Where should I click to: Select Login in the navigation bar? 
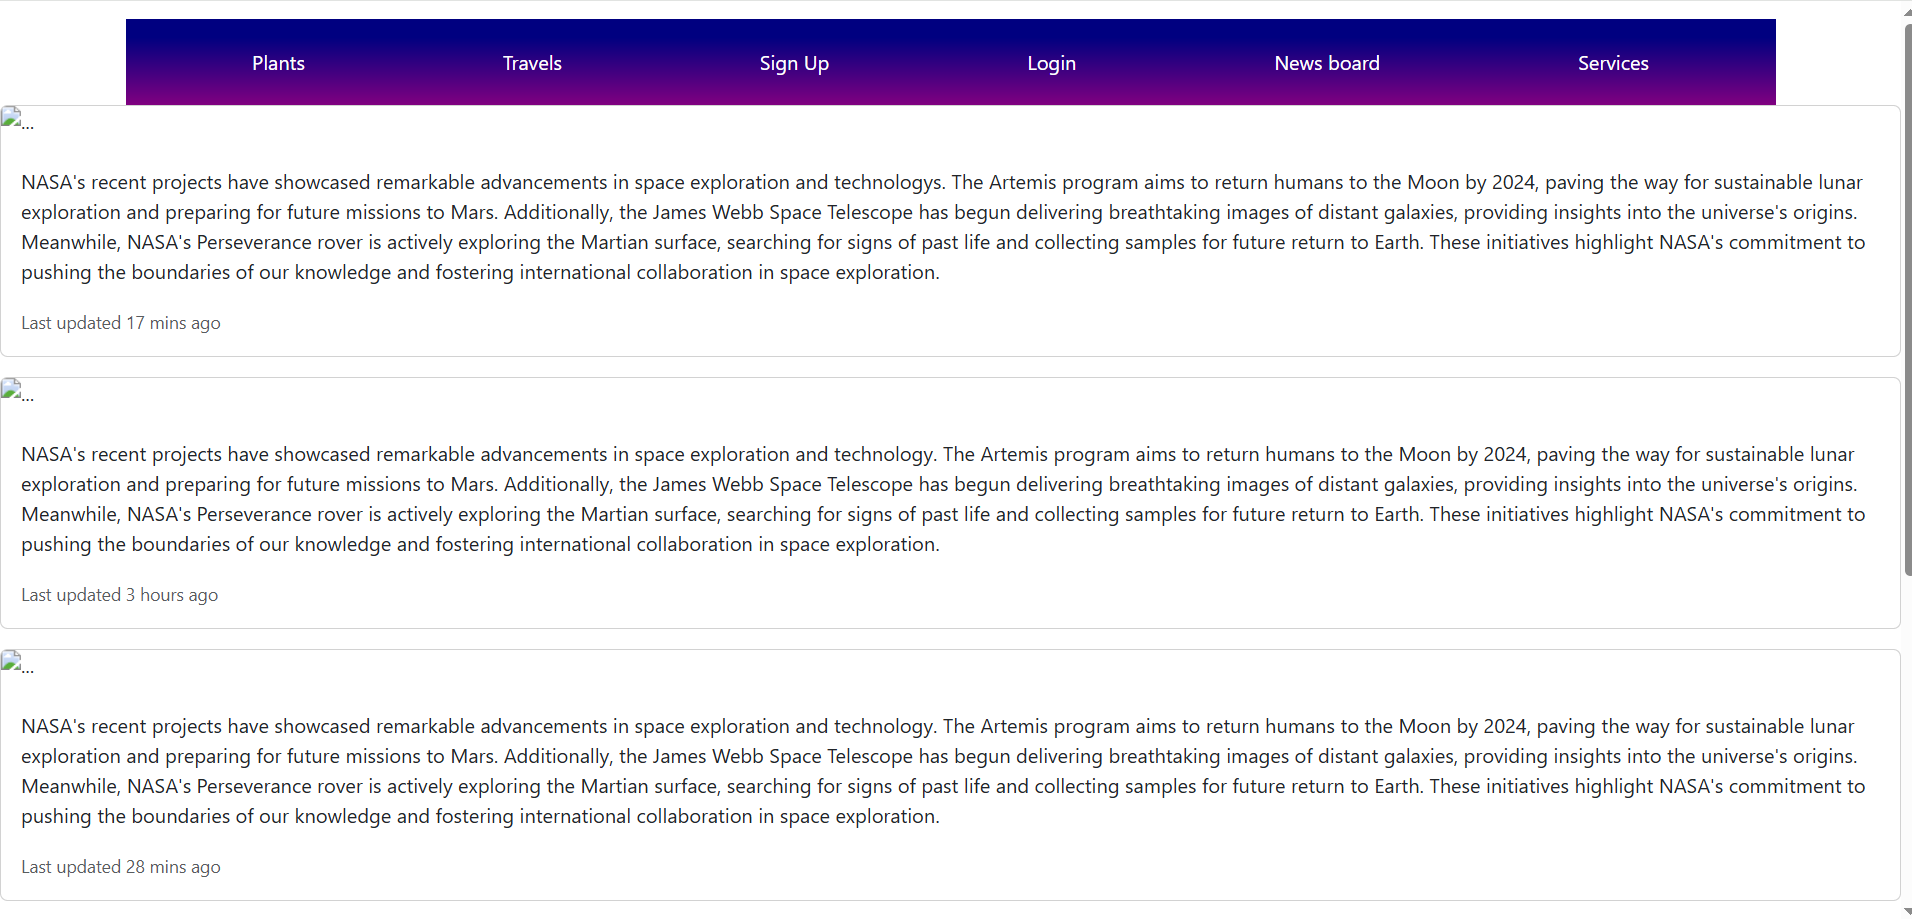[x=1051, y=63]
